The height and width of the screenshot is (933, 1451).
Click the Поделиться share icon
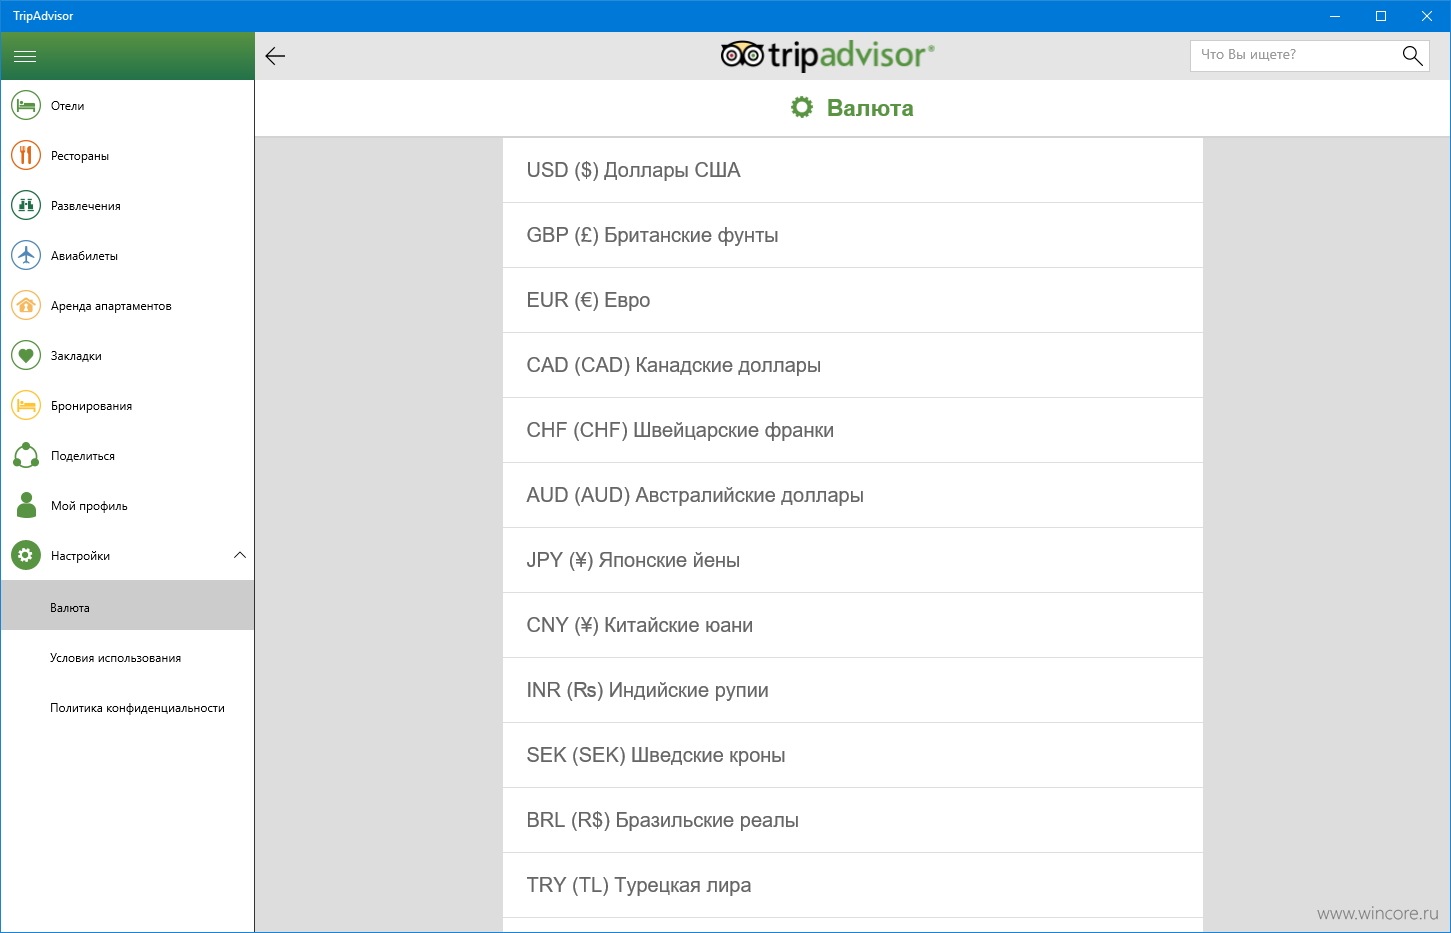point(26,455)
